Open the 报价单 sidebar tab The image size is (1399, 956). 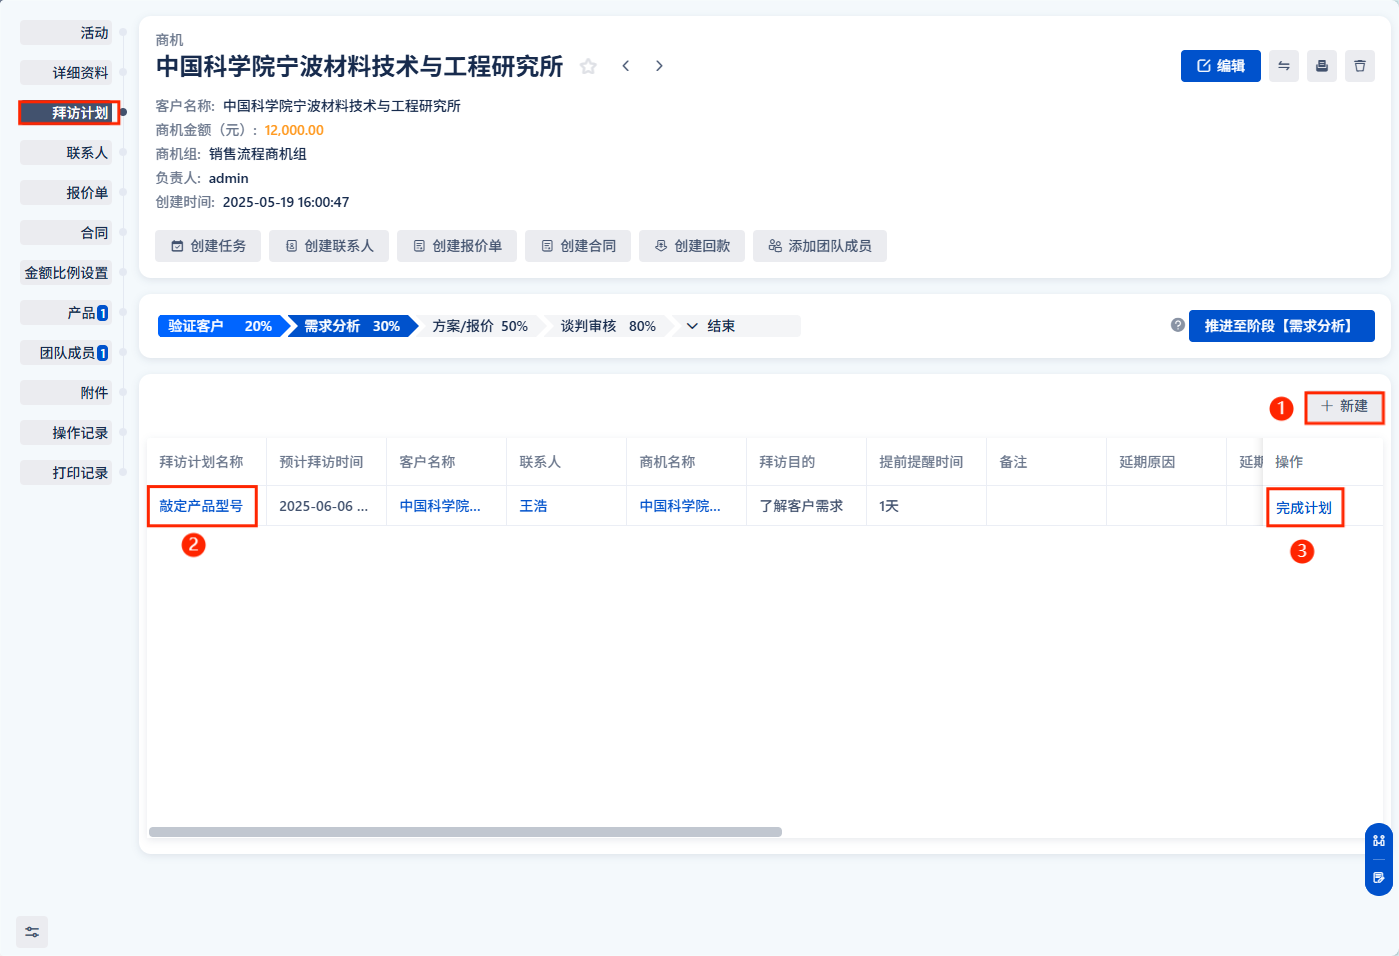(66, 193)
